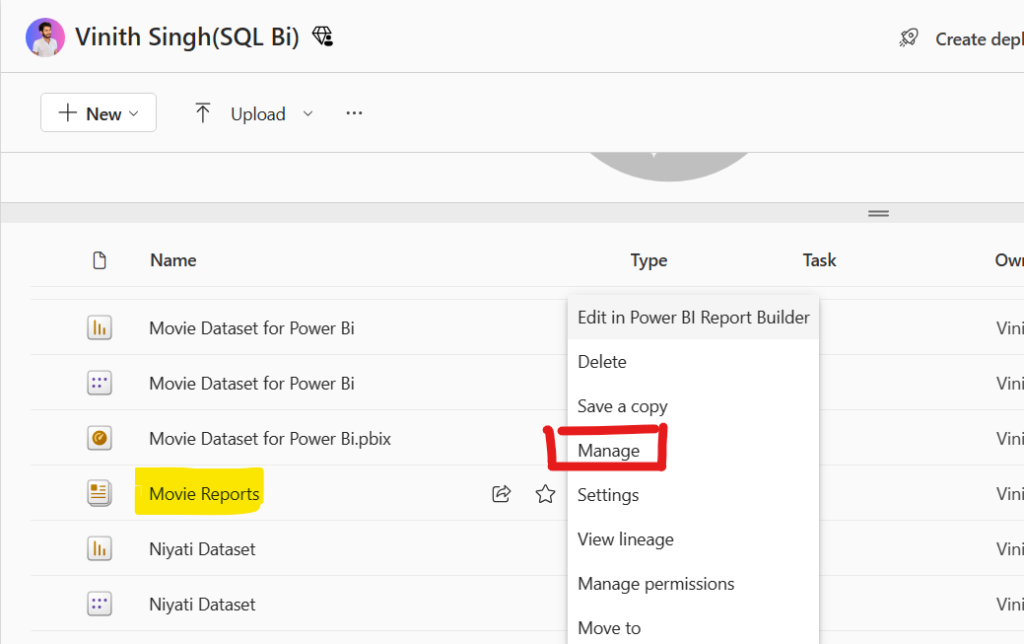1024x644 pixels.
Task: Click dashboard icon for Movie Dataset for Power Bi.pbix
Action: pyautogui.click(x=99, y=438)
